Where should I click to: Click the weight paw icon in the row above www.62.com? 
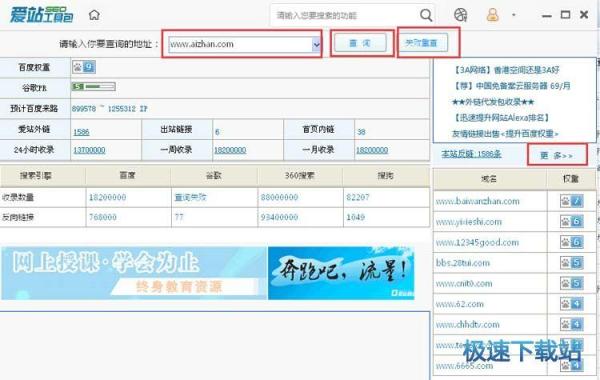coord(571,283)
